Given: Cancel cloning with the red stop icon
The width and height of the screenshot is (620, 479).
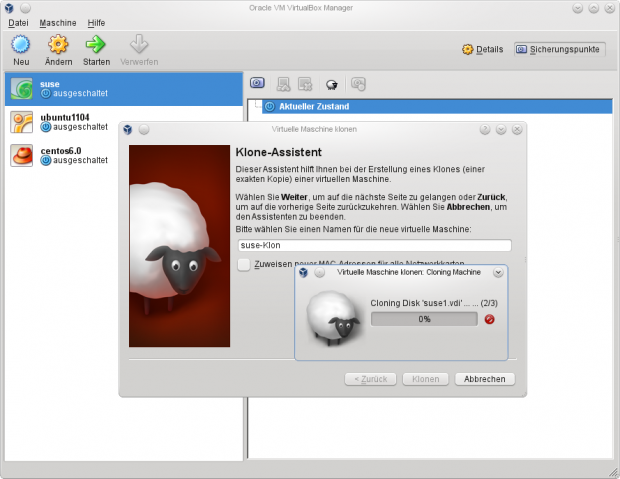Looking at the screenshot, I should [489, 319].
